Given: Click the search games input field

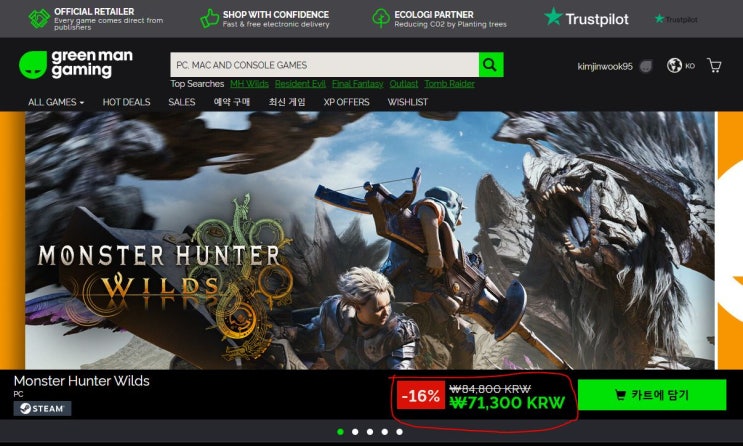Looking at the screenshot, I should coord(325,64).
